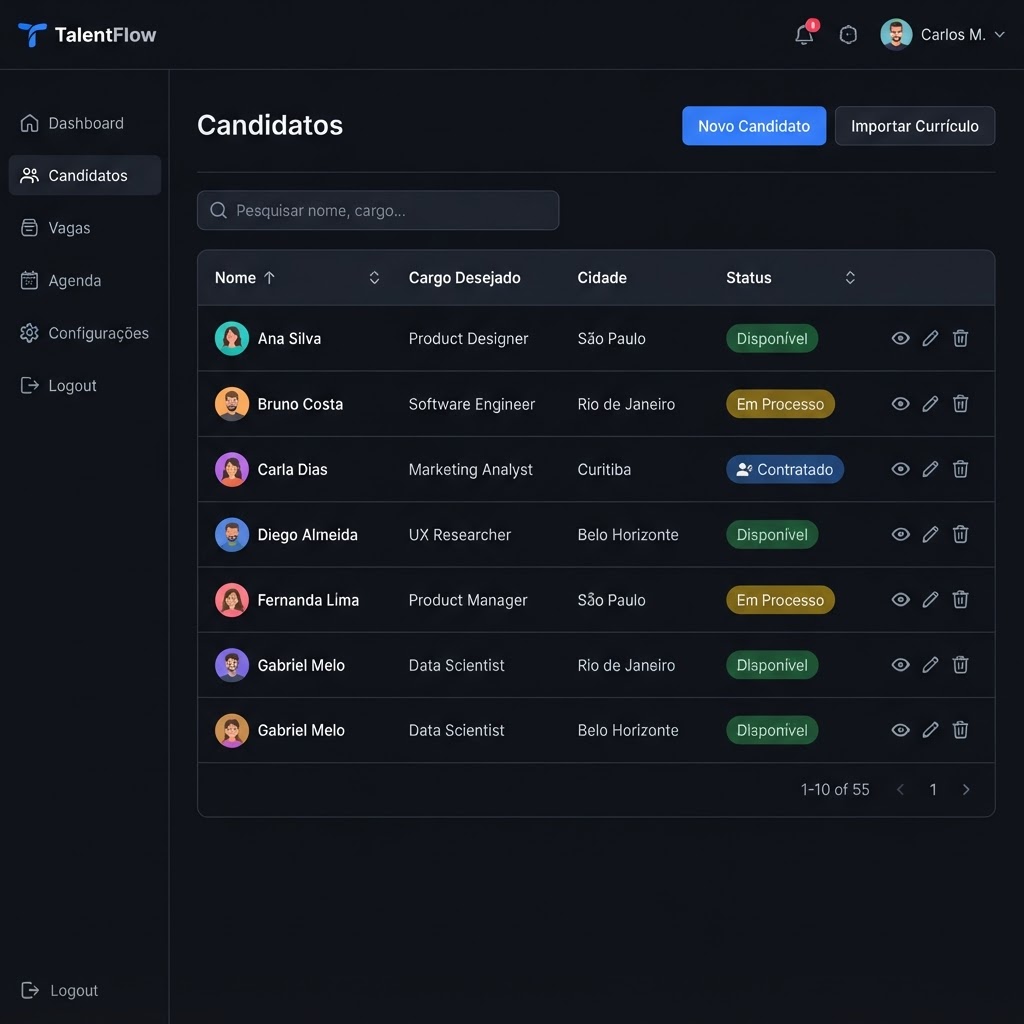Click Ana Silva's avatar
The image size is (1024, 1024).
232,338
